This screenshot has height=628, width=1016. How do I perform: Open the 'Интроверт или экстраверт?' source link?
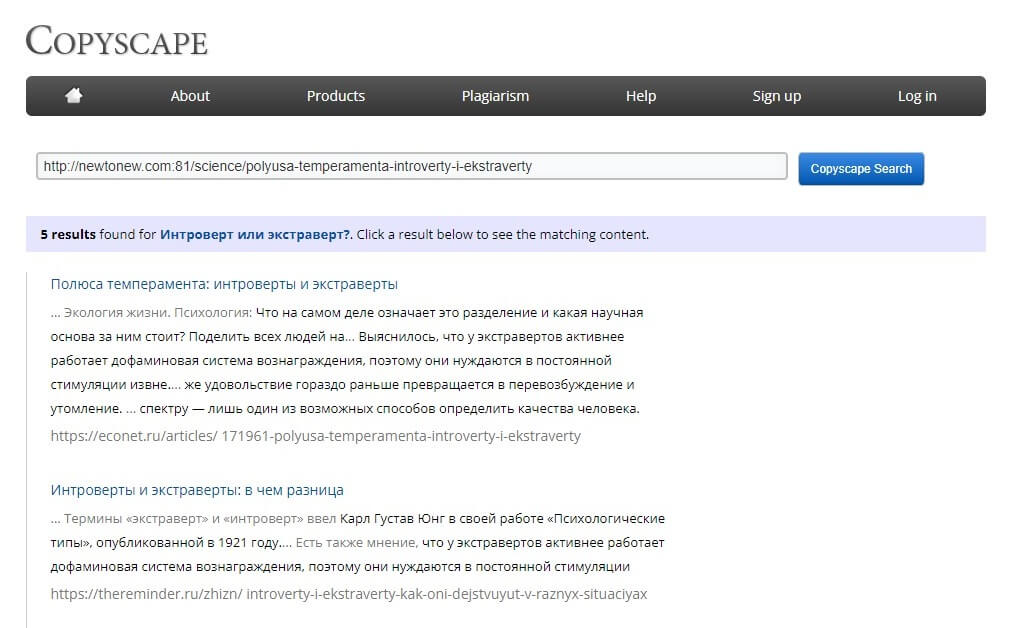tap(255, 235)
